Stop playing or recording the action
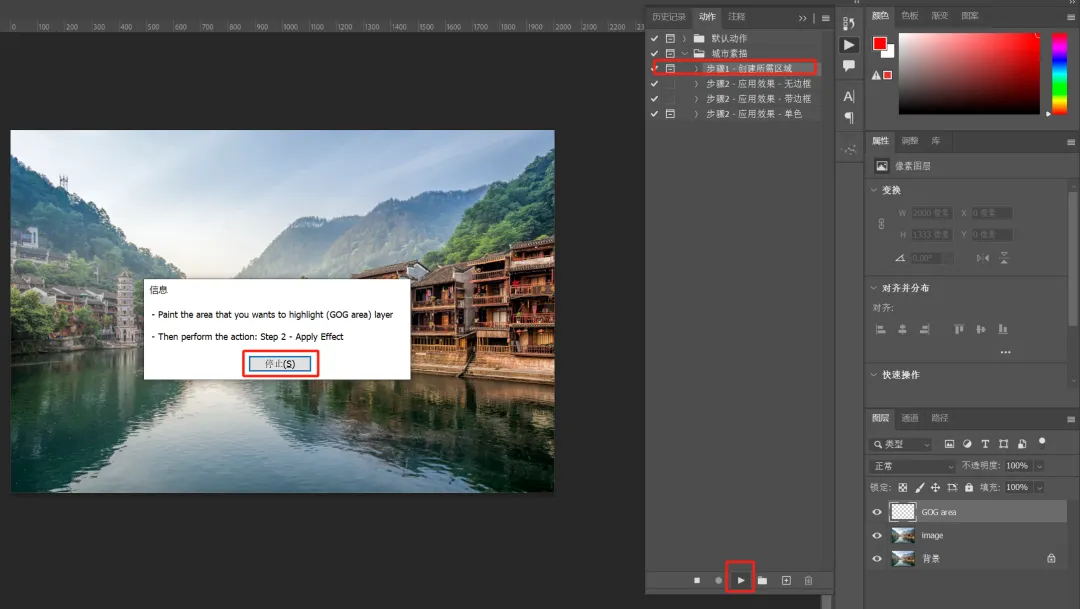The image size is (1080, 609). pos(697,581)
